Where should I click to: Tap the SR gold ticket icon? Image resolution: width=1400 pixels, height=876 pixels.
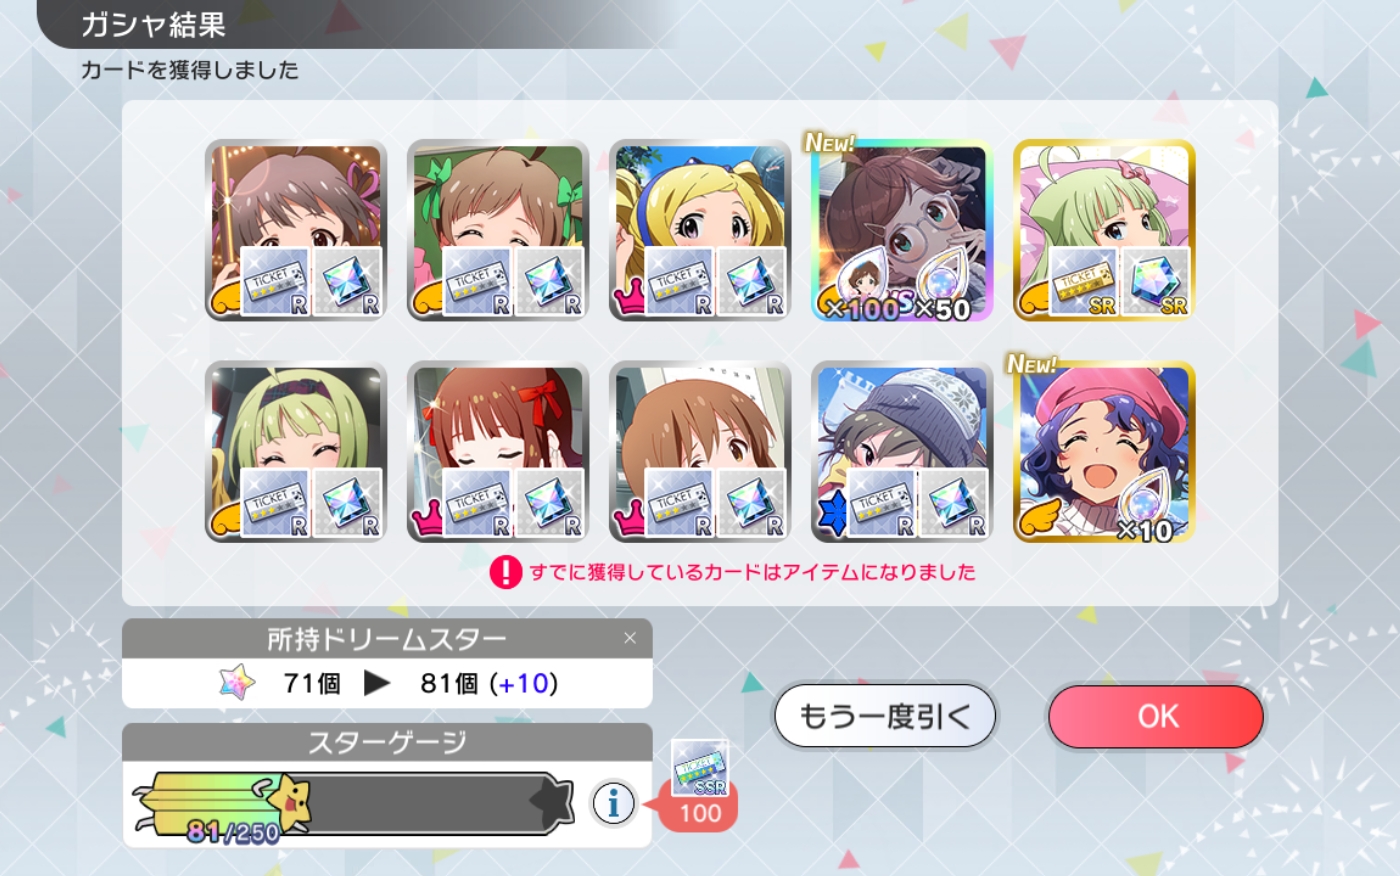[1084, 282]
